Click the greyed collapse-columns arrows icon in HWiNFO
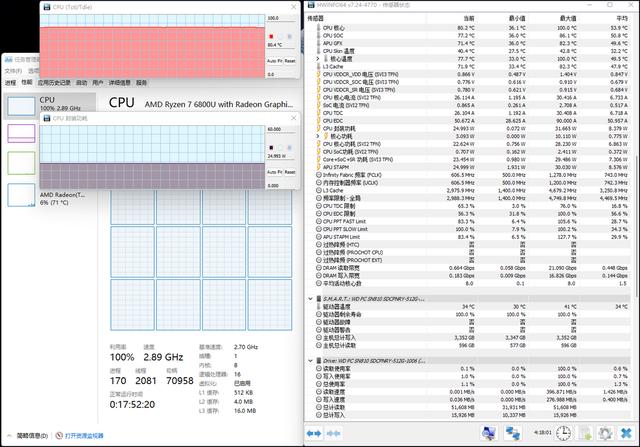640x447 pixels. pyautogui.click(x=334, y=434)
